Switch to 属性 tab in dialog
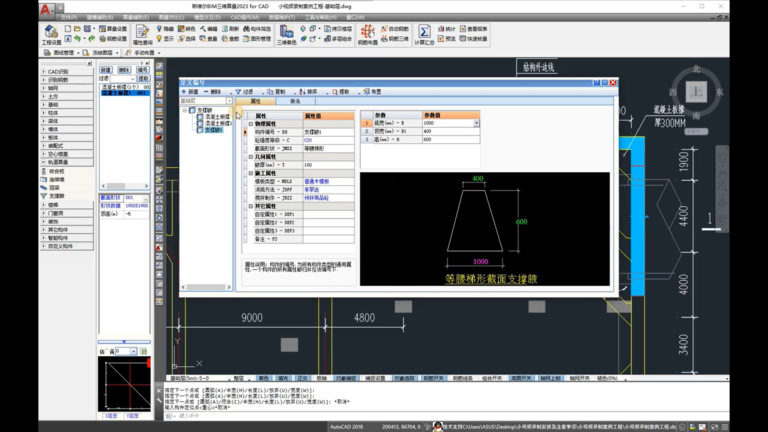 pyautogui.click(x=256, y=101)
